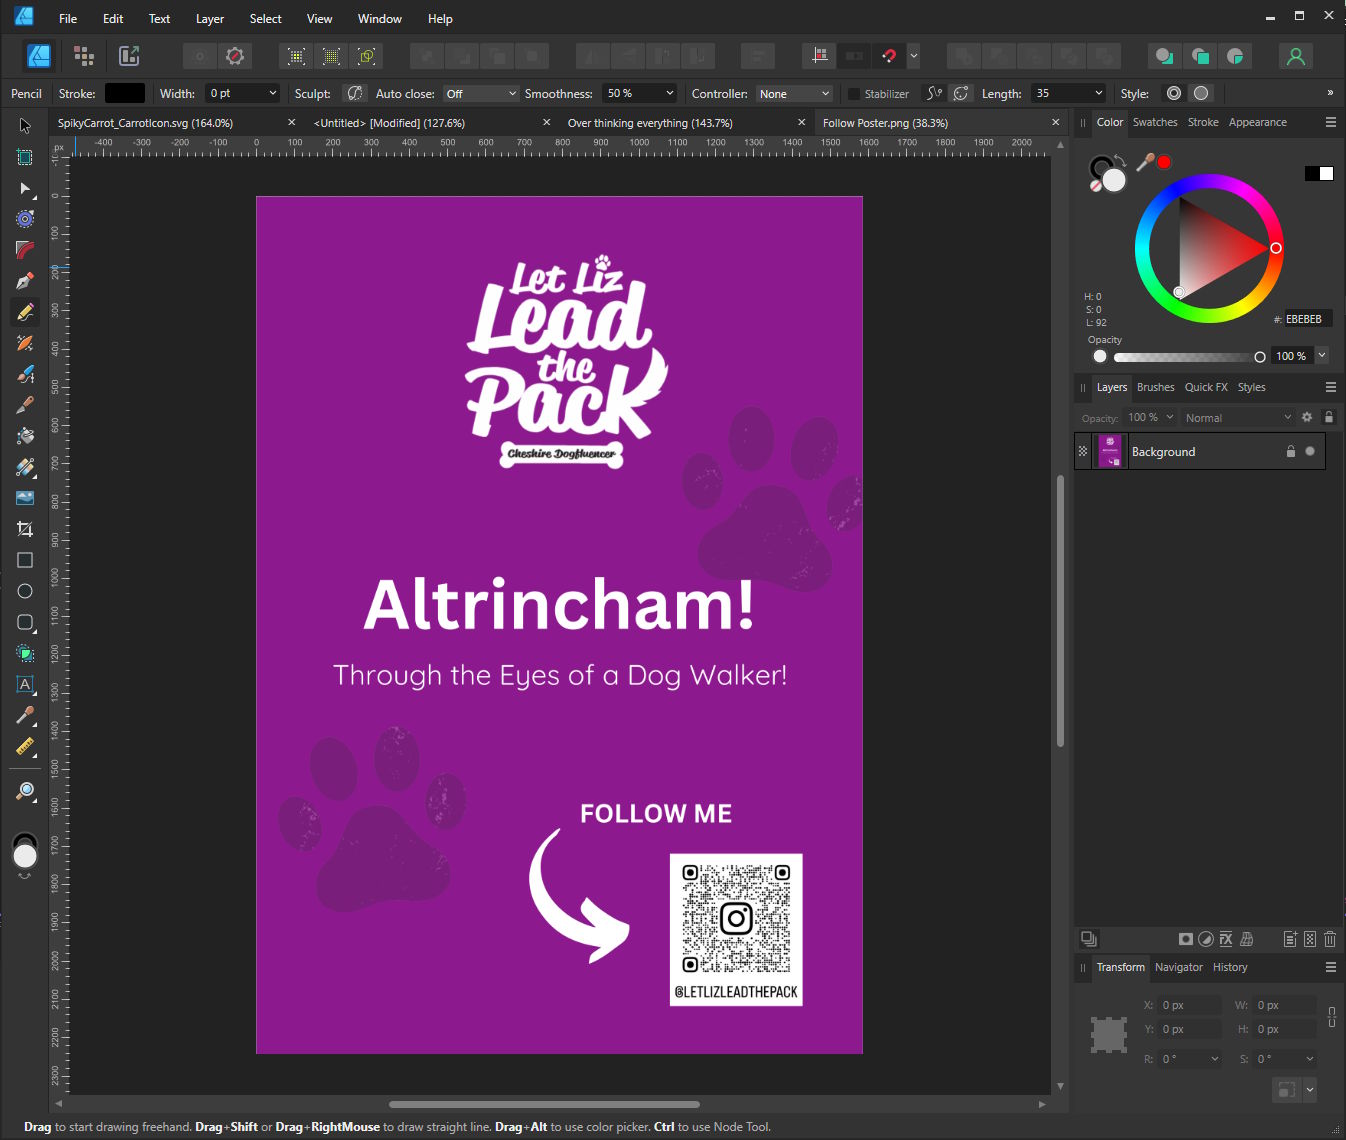
Task: Open the Auto close dropdown
Action: [x=480, y=94]
